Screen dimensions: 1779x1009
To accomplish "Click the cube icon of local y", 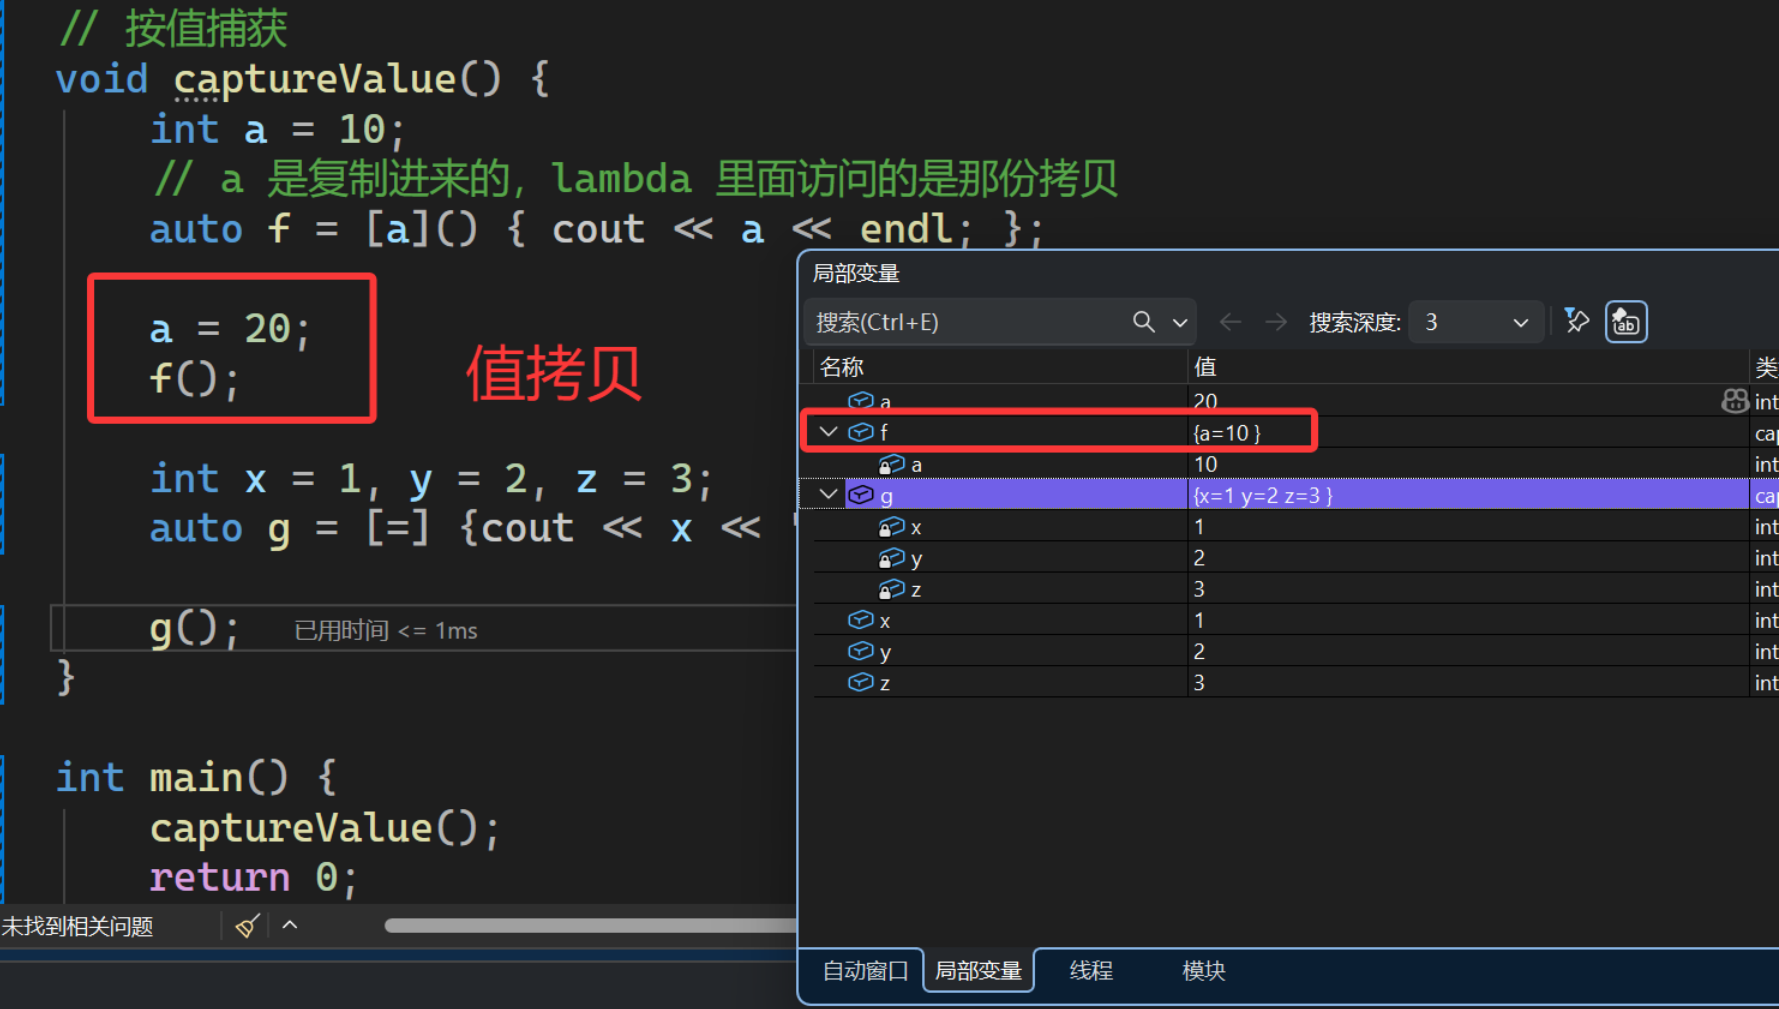I will click(x=860, y=651).
